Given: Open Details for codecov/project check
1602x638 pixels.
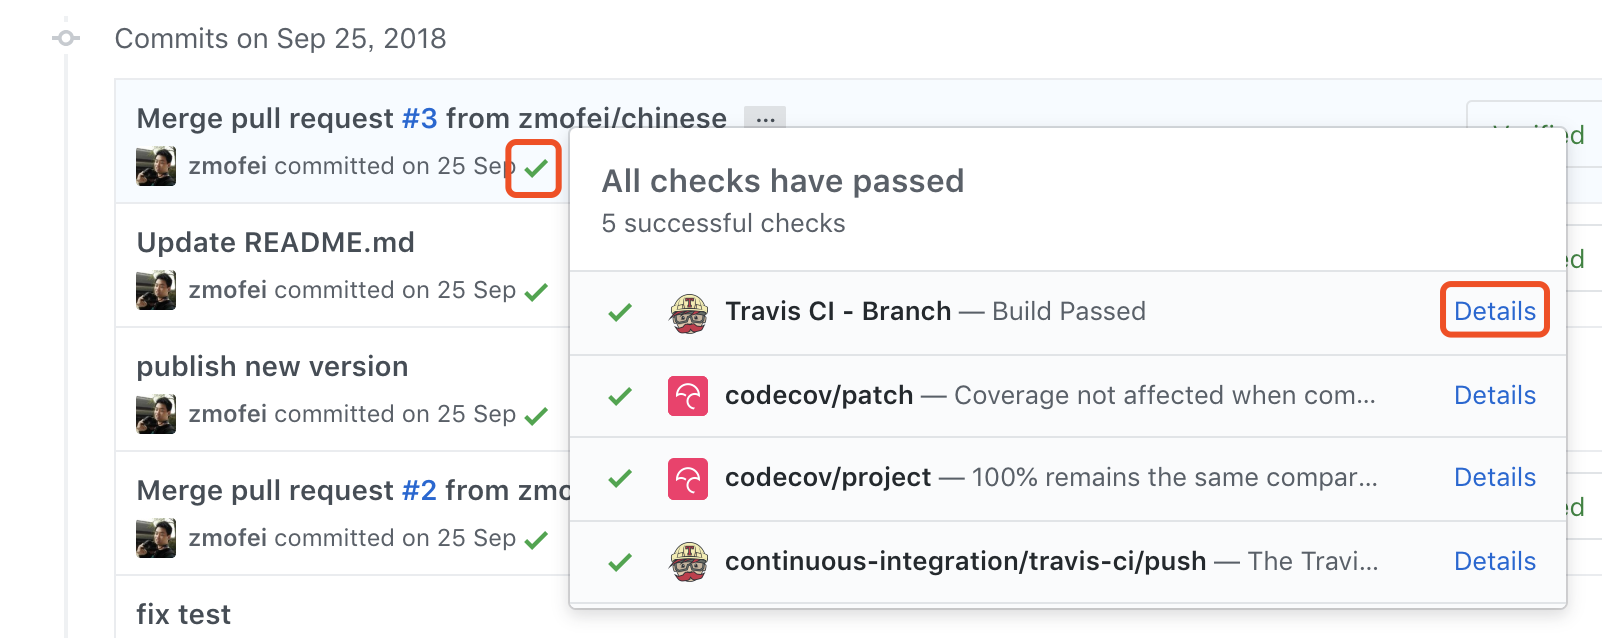Looking at the screenshot, I should (x=1495, y=477).
